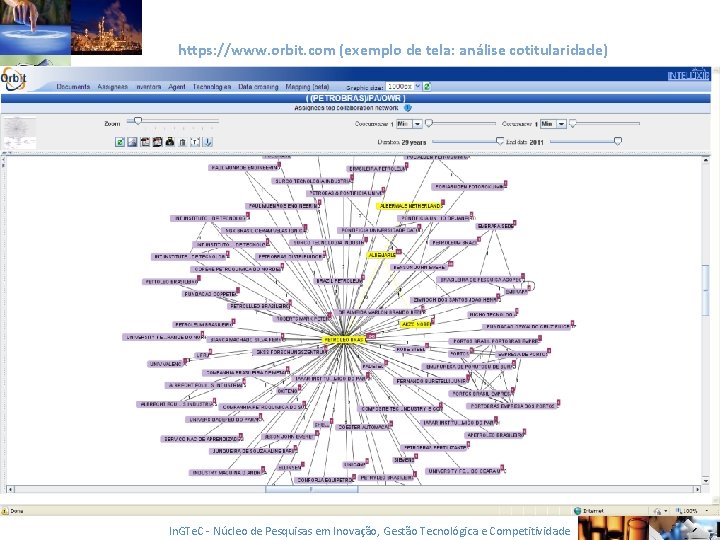Click the End date 2011 slider handle
This screenshot has height=540, width=720.
tap(618, 141)
